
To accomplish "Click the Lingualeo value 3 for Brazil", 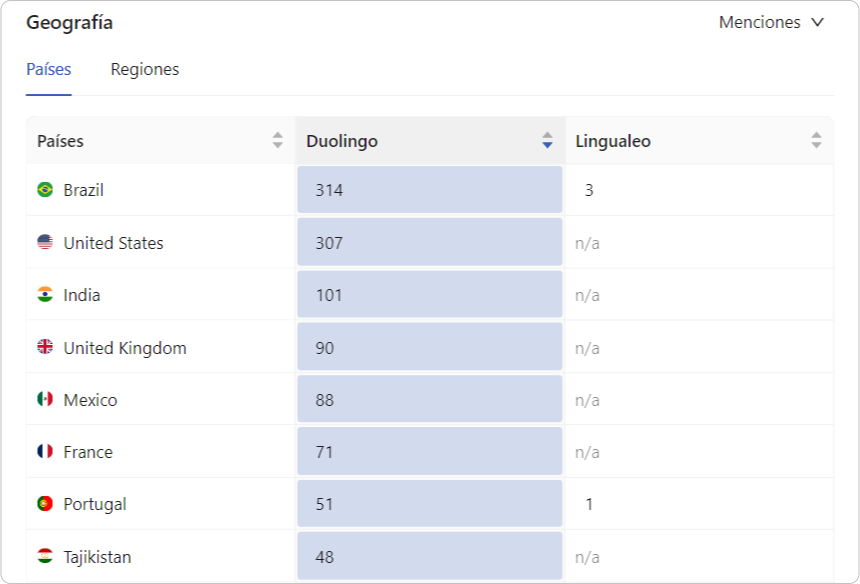I will 589,190.
